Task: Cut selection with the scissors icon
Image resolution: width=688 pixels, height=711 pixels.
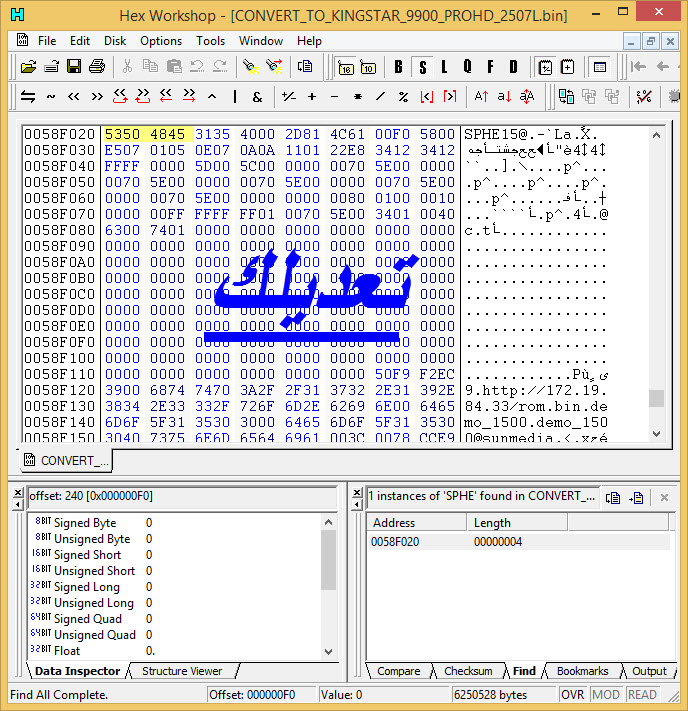Action: [x=127, y=67]
